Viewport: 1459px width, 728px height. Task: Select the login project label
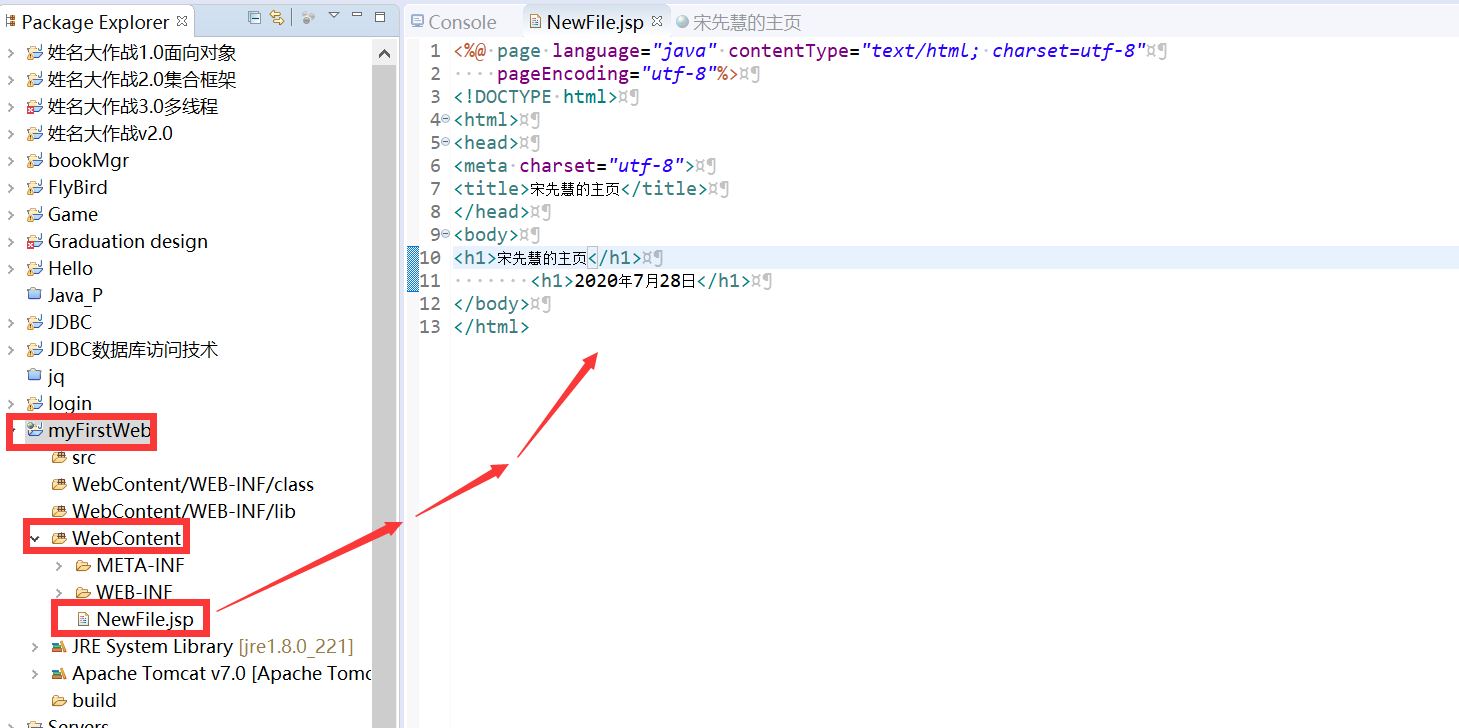click(70, 404)
